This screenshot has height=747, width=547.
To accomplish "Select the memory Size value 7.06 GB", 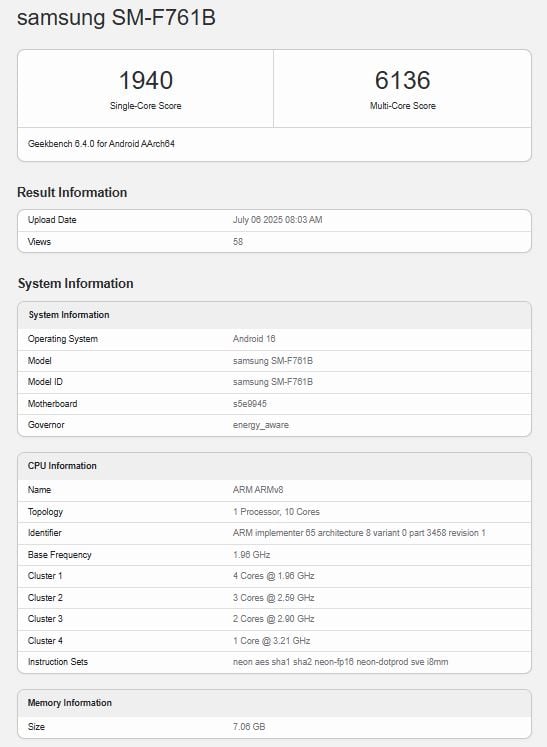I will click(249, 727).
